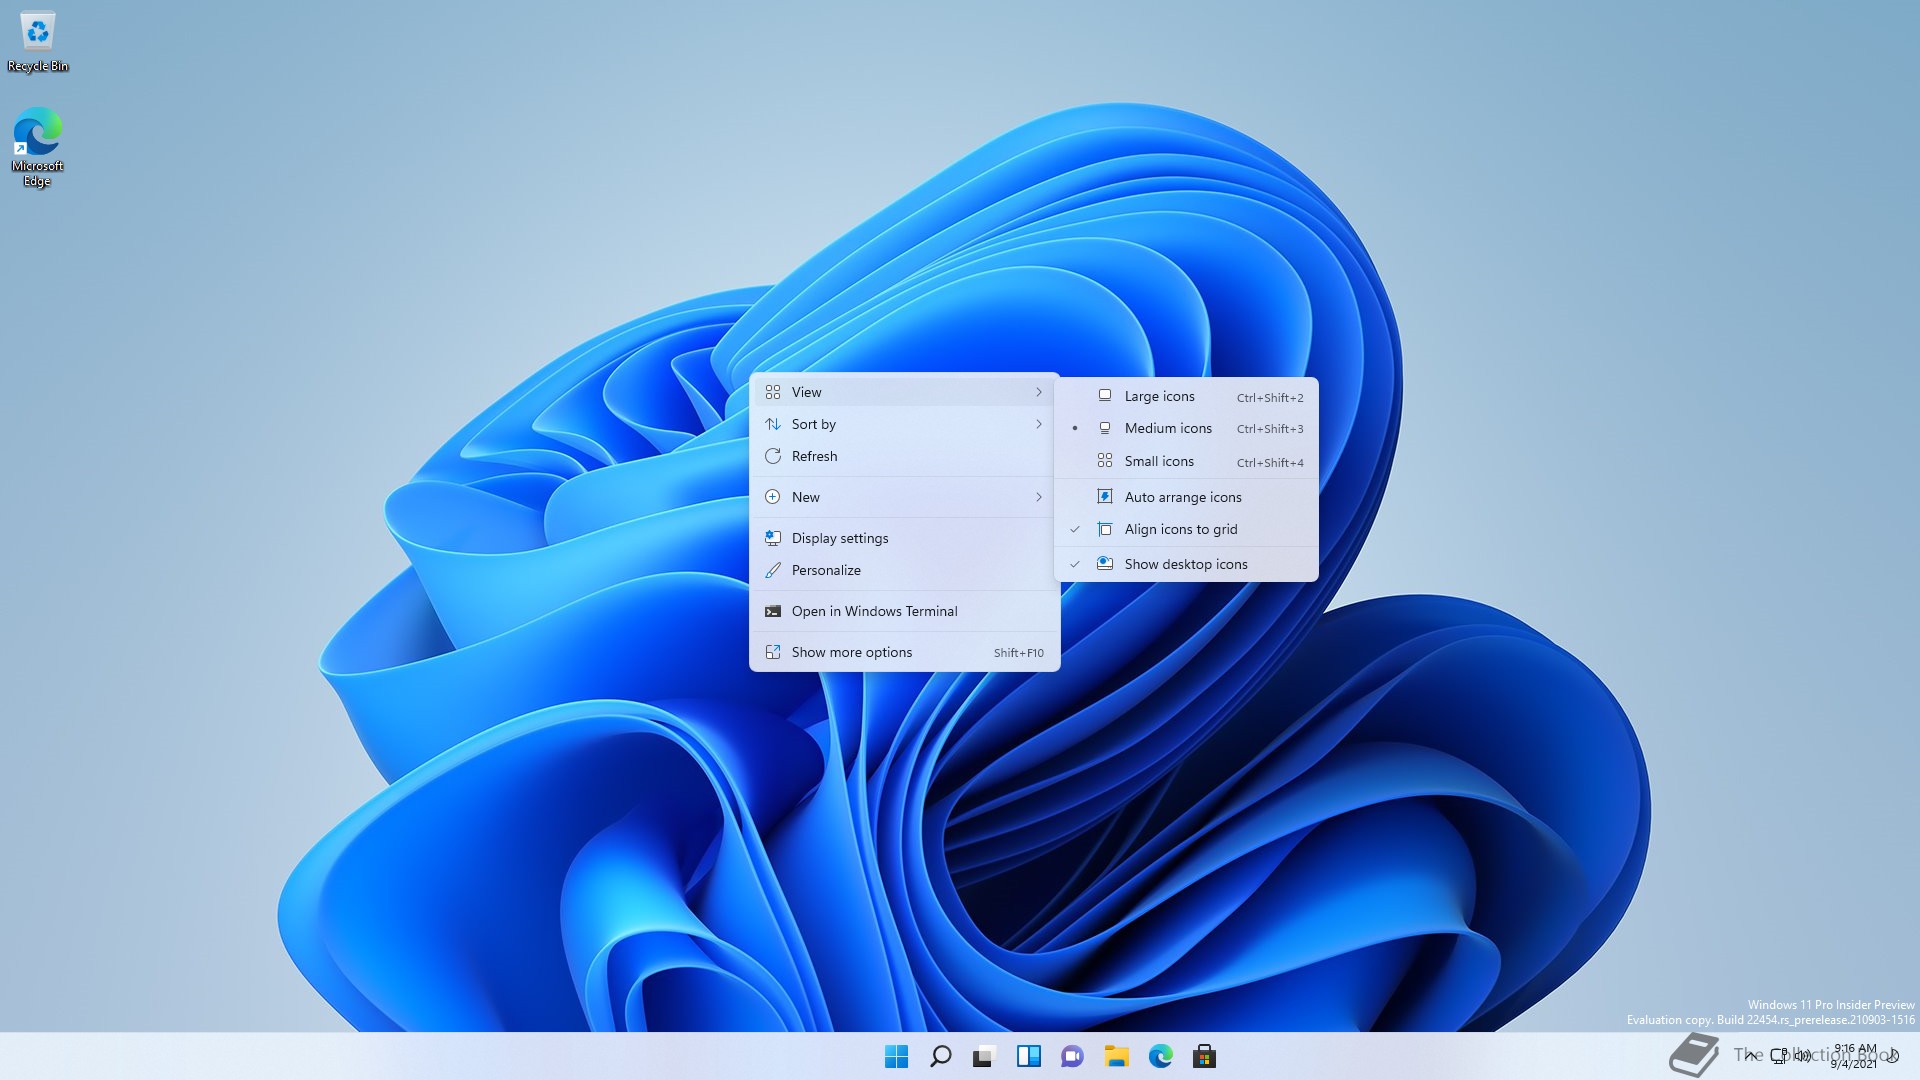
Task: Open Display settings from context menu
Action: pos(839,538)
